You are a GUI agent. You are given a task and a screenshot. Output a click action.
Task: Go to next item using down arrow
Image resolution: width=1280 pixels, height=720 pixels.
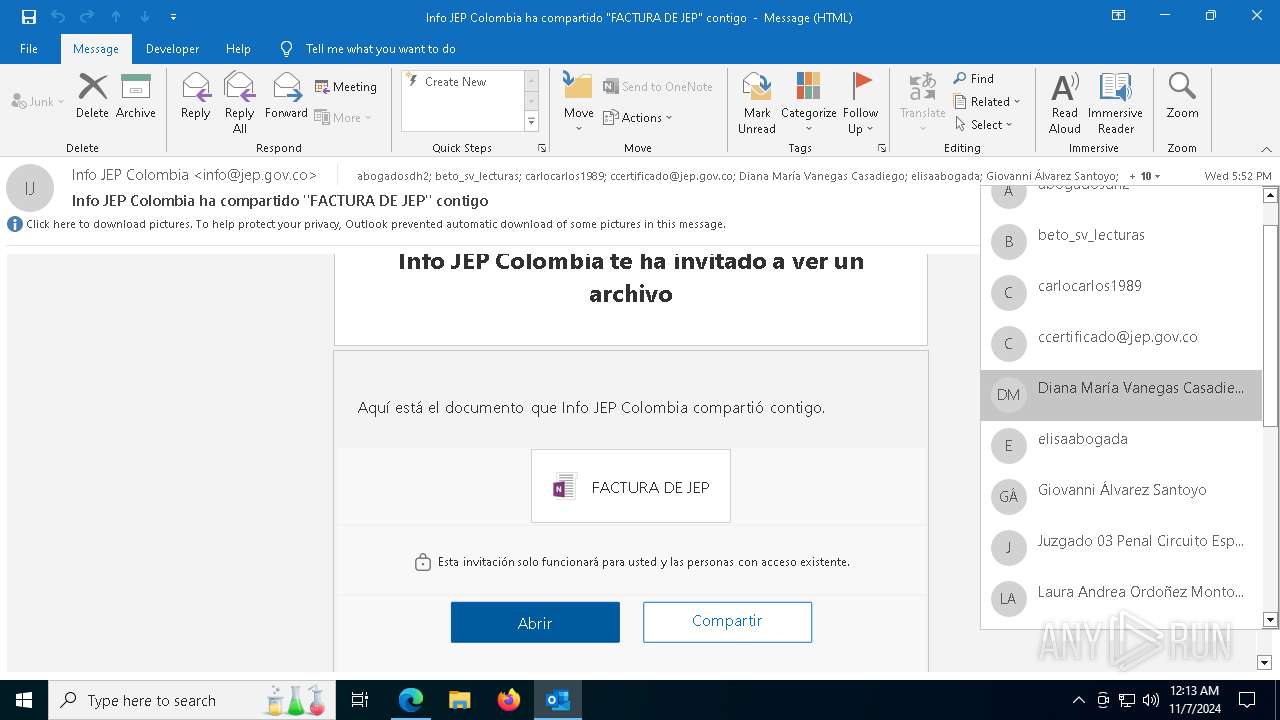tap(145, 17)
